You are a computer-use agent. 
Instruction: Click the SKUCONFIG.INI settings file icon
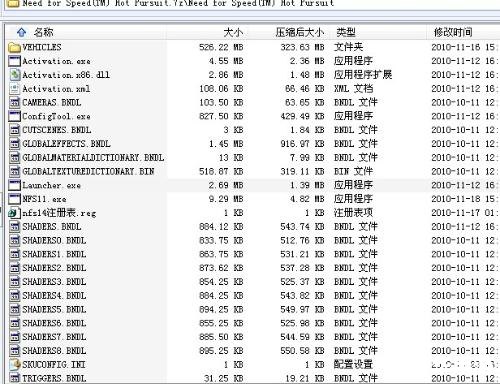(14, 365)
